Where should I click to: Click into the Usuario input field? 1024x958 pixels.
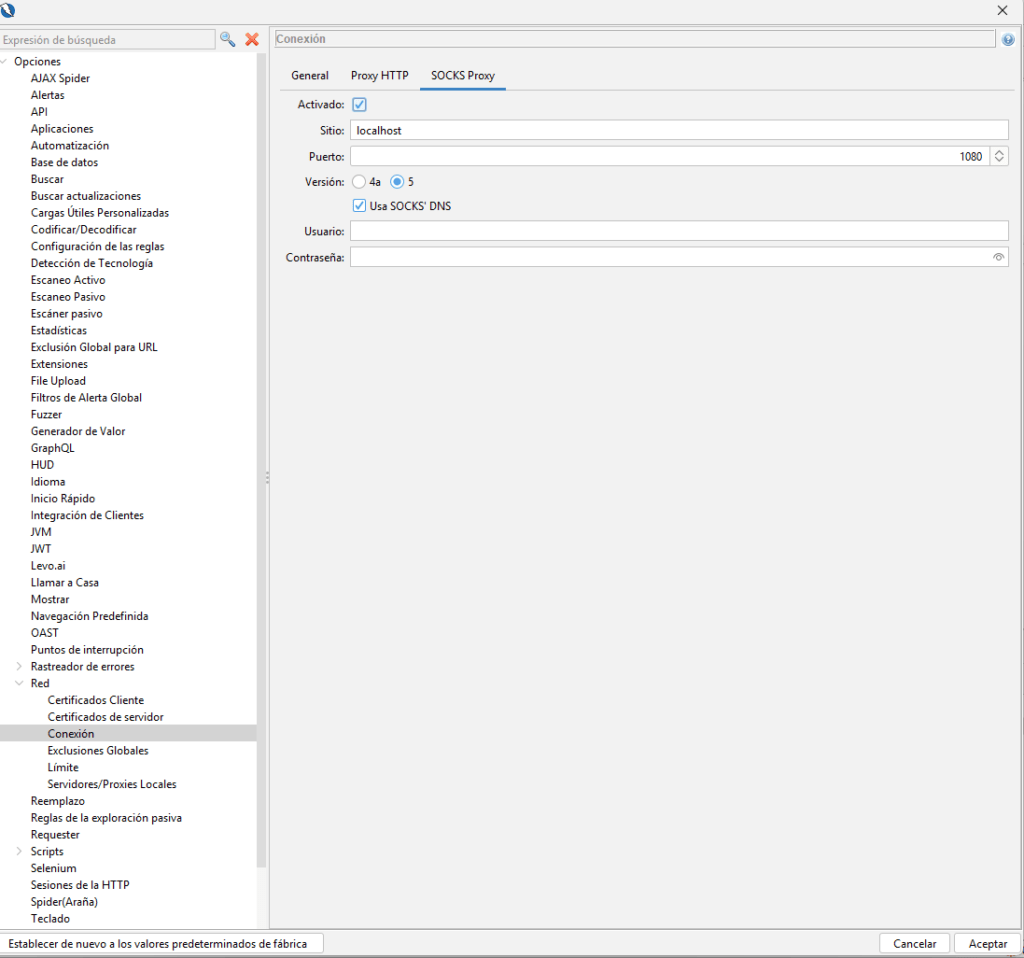678,231
